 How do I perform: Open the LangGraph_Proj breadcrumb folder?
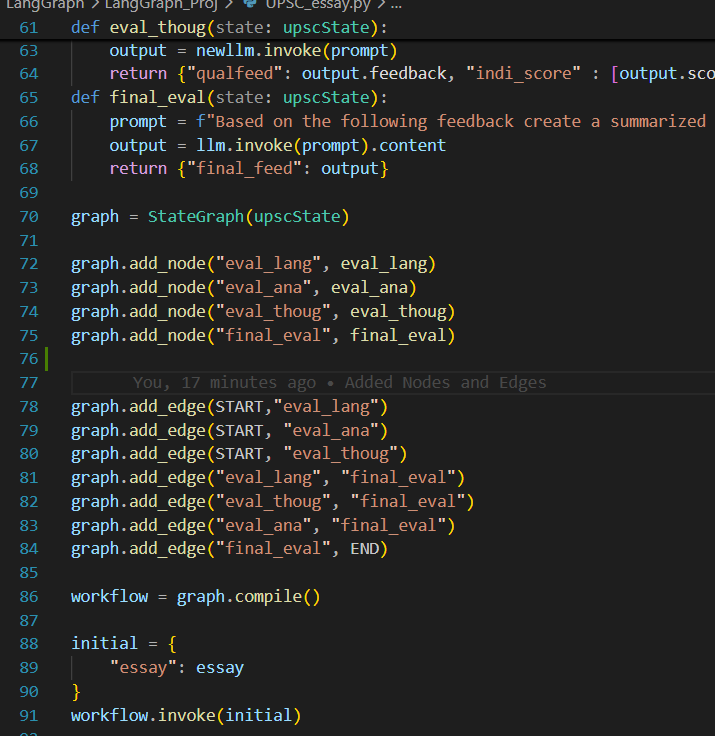161,5
